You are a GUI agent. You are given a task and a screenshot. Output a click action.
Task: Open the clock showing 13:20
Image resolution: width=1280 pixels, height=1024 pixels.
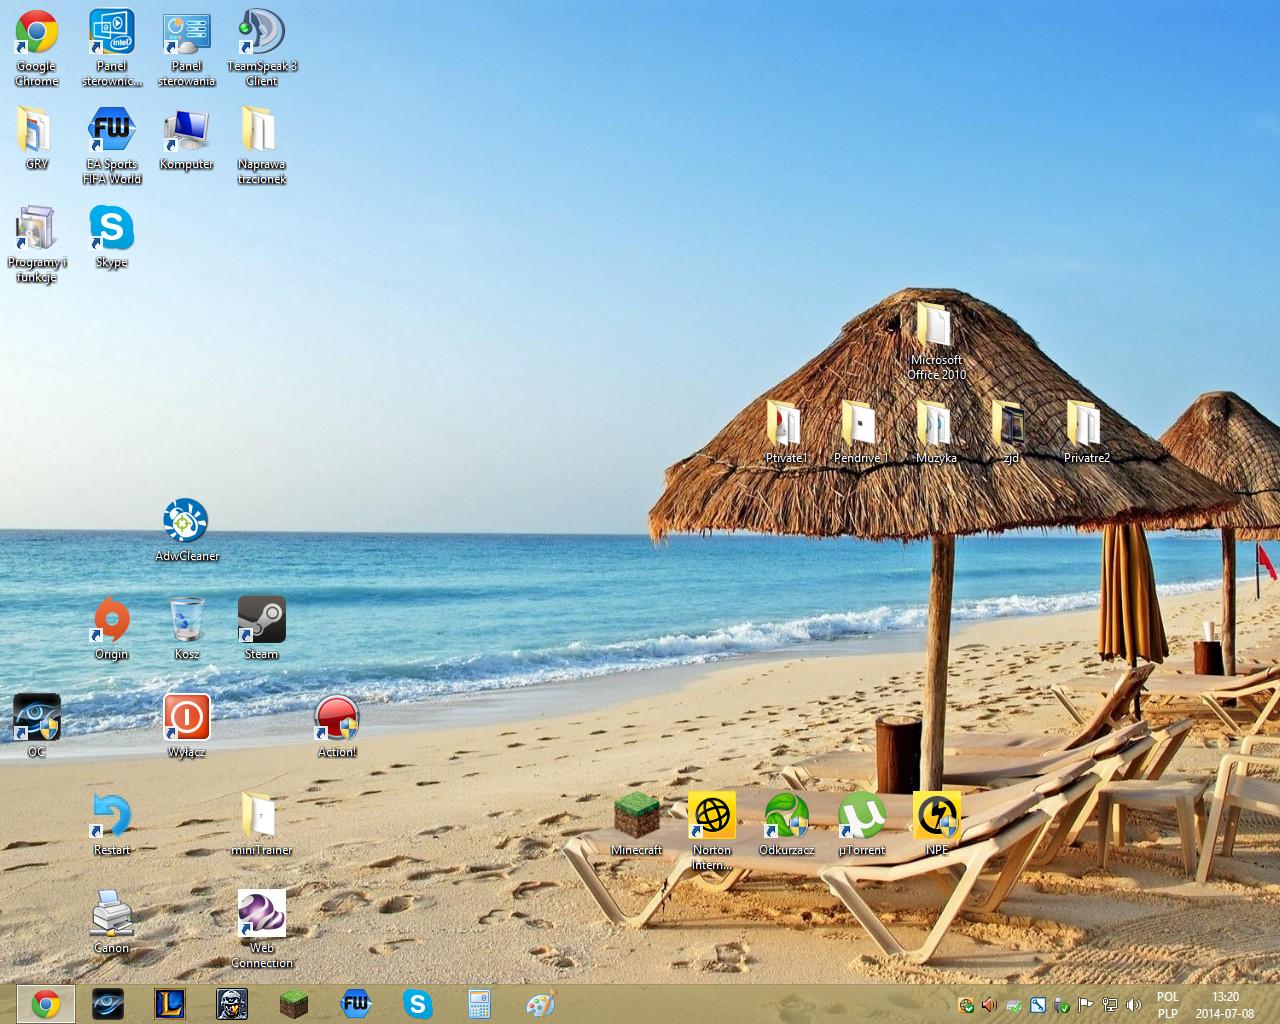coord(1225,1005)
